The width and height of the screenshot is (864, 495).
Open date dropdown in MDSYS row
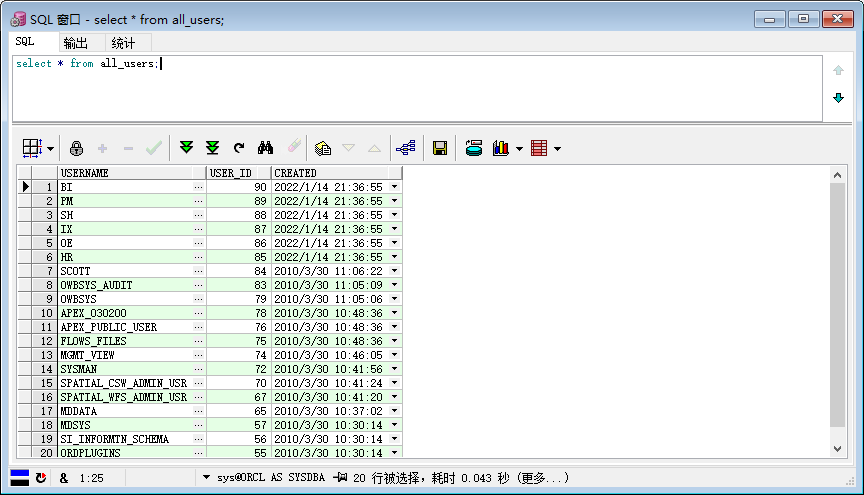click(x=395, y=425)
